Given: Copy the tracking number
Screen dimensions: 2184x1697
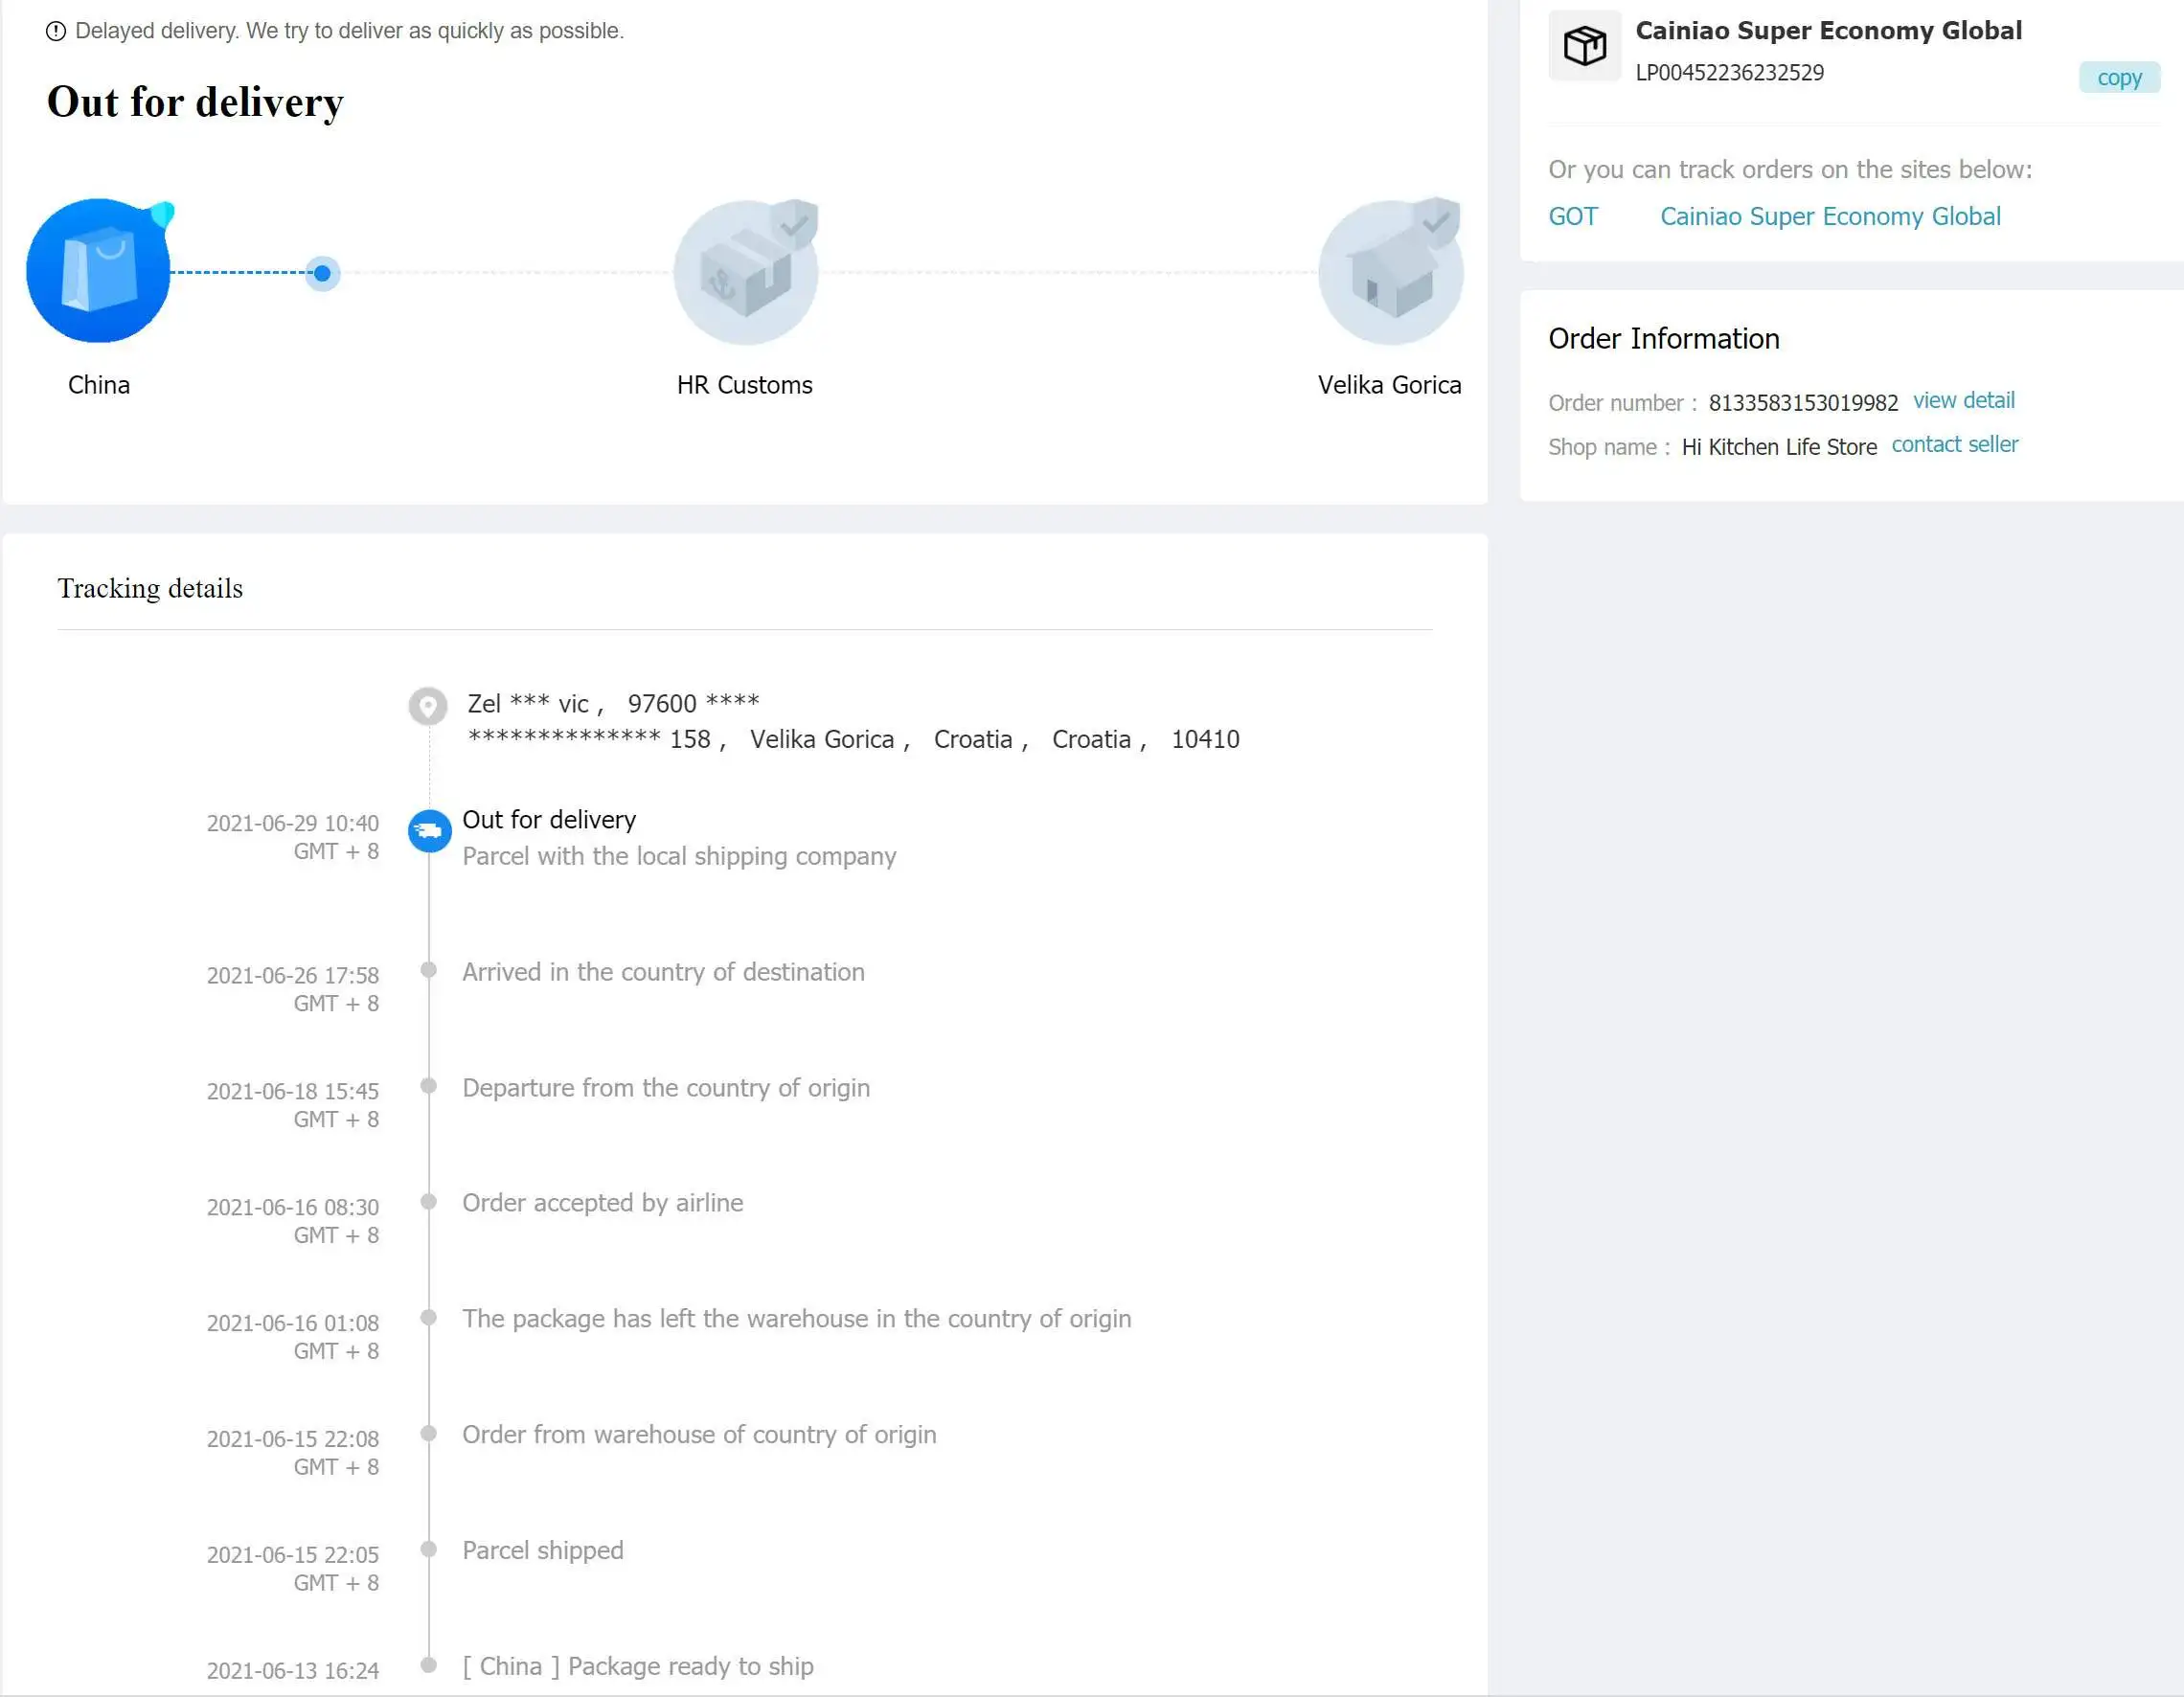Looking at the screenshot, I should [x=2118, y=78].
